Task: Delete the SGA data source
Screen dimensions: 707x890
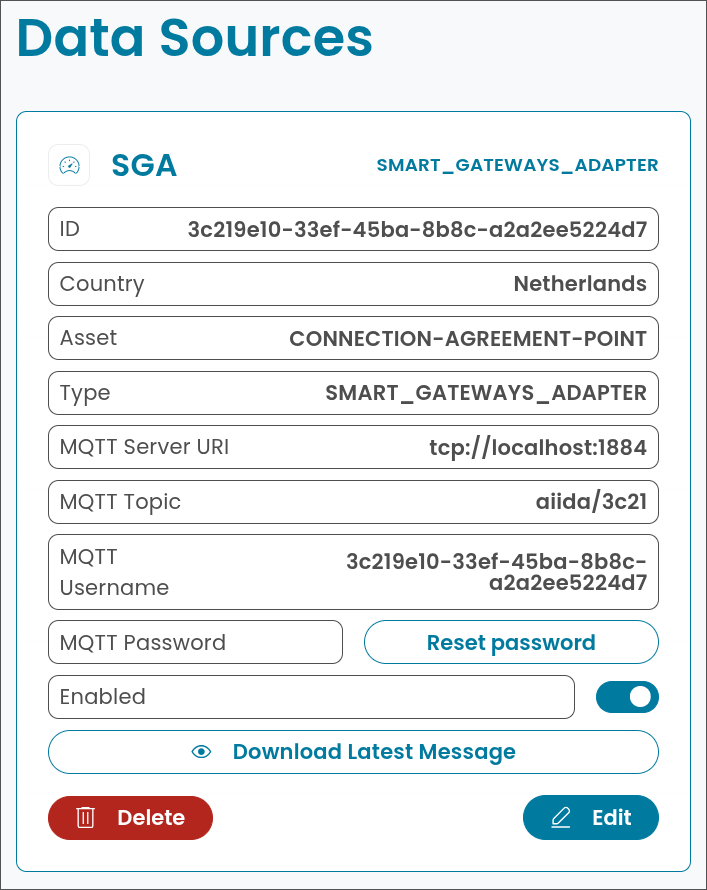Action: [130, 817]
